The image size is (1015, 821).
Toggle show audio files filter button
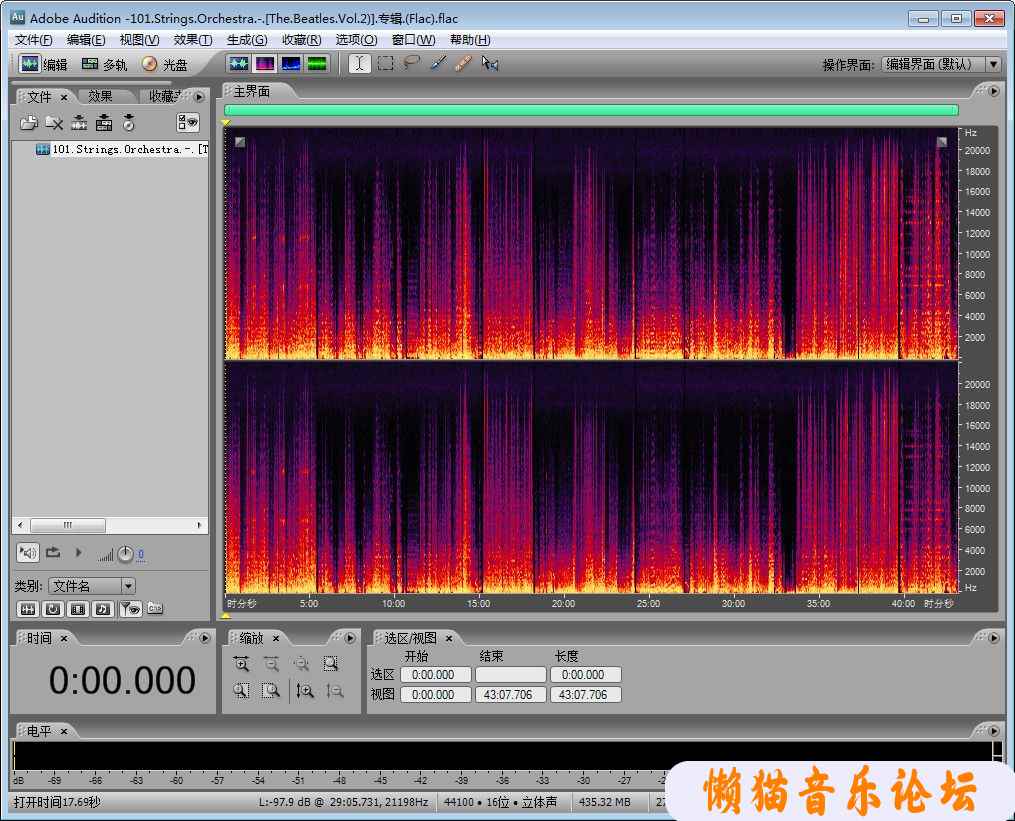(28, 609)
